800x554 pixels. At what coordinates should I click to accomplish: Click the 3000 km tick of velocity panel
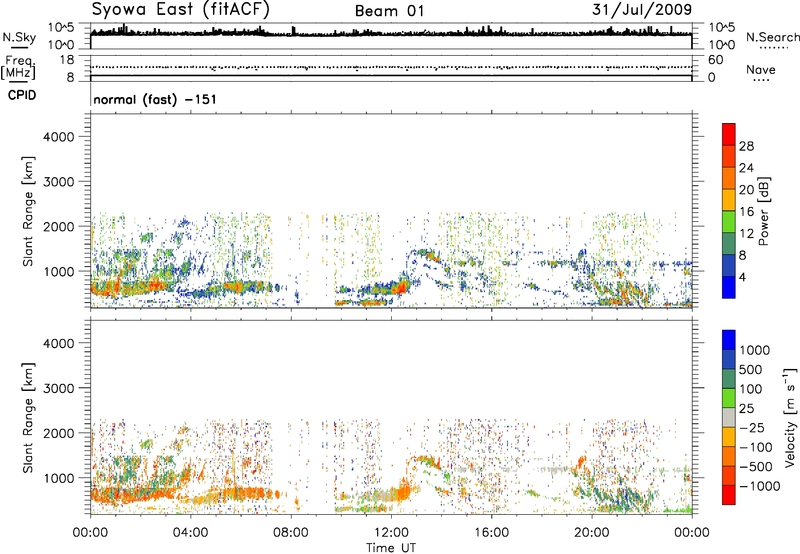tap(58, 388)
